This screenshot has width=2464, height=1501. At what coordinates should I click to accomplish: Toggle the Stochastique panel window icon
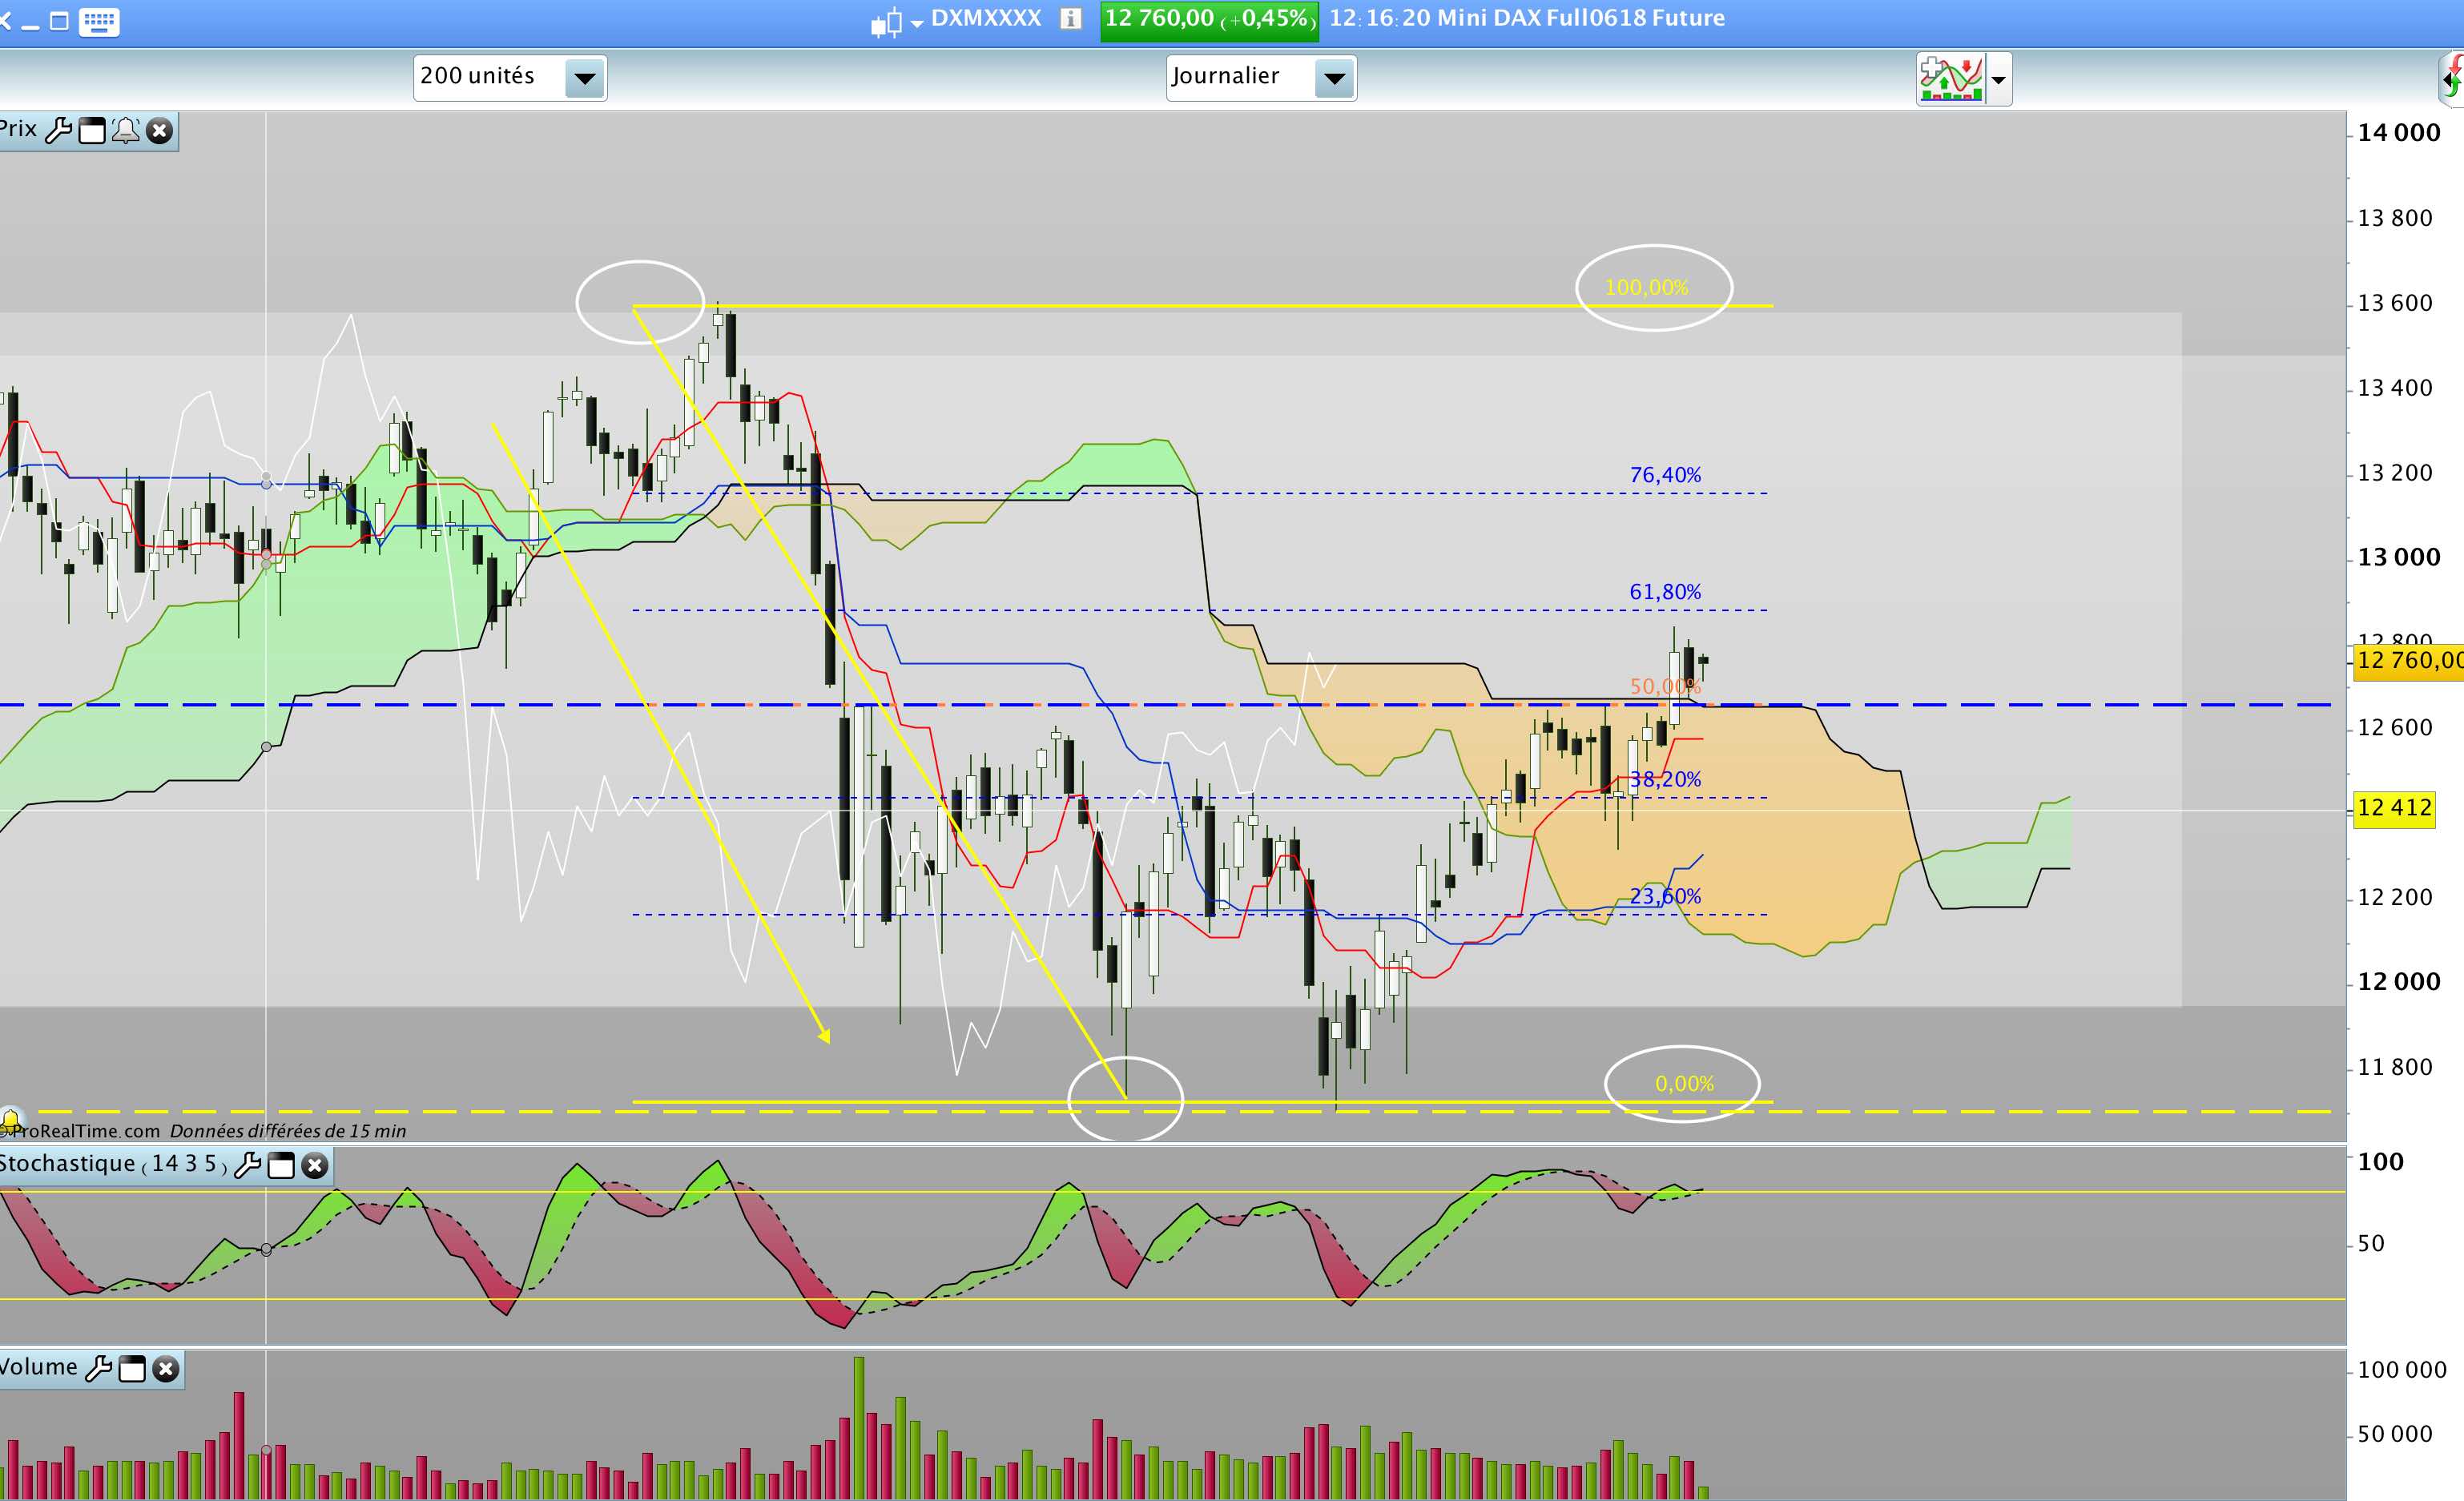282,1165
